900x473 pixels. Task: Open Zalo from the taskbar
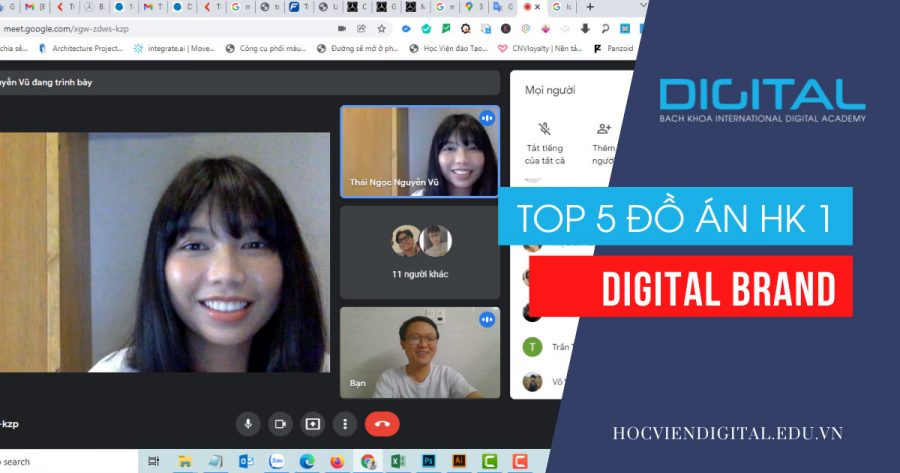(x=277, y=462)
